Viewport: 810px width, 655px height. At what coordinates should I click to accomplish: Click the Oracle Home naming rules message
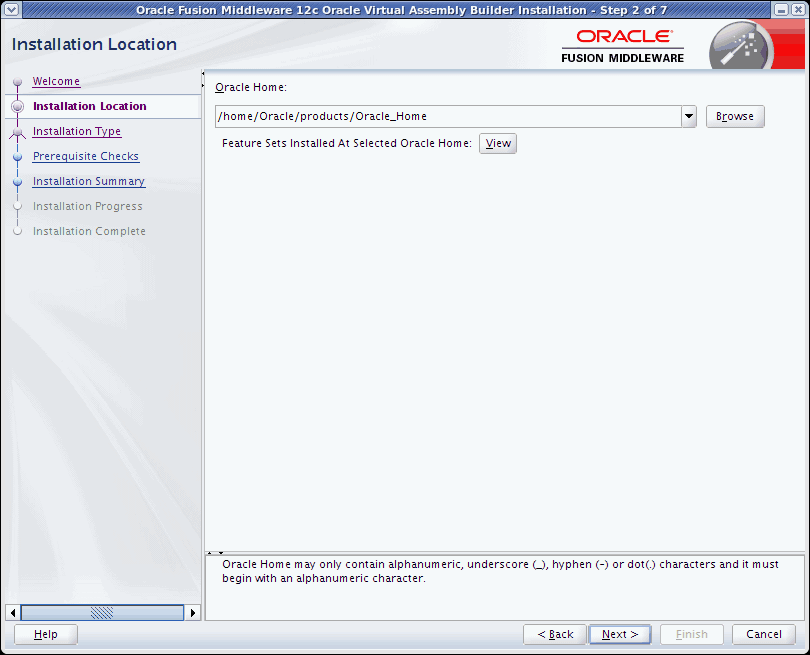(x=500, y=571)
